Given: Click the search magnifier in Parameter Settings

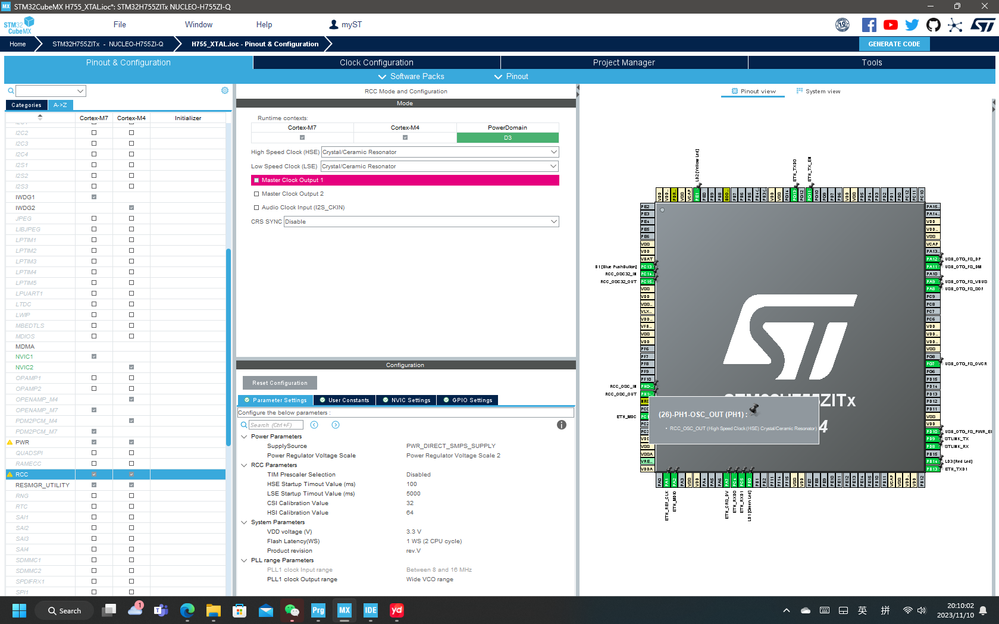Looking at the screenshot, I should [x=243, y=424].
